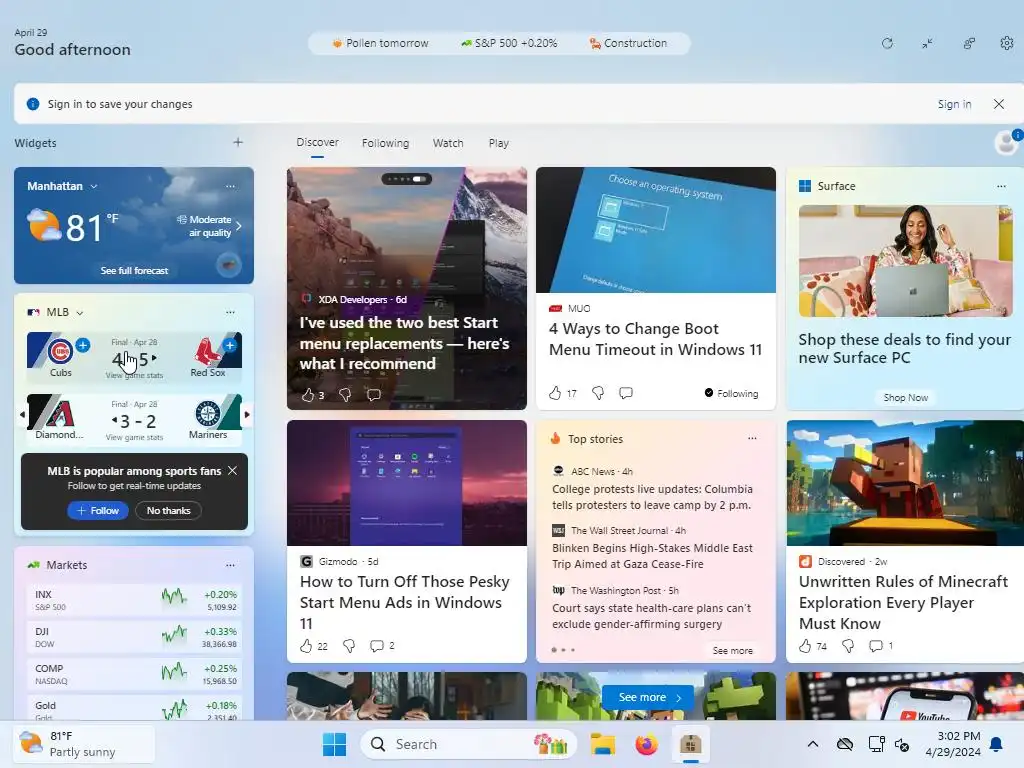Select the INX S&P 500 market row
Image resolution: width=1024 pixels, height=768 pixels.
[135, 600]
